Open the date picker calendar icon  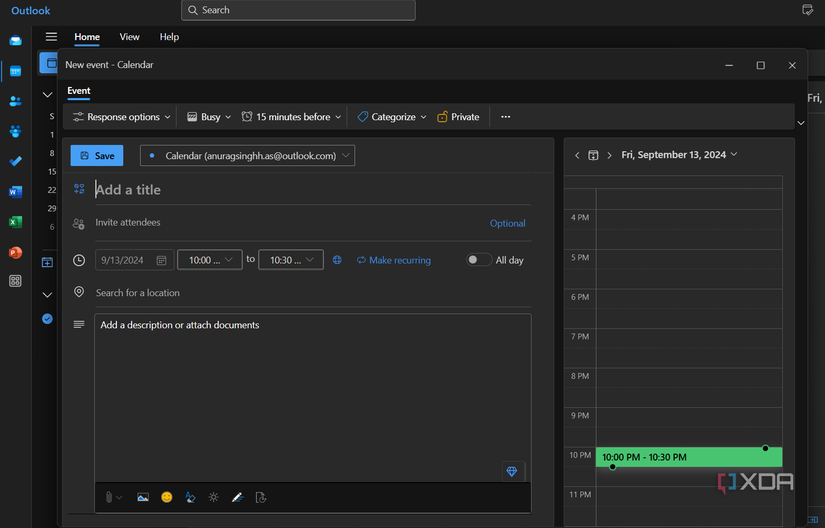(x=162, y=260)
